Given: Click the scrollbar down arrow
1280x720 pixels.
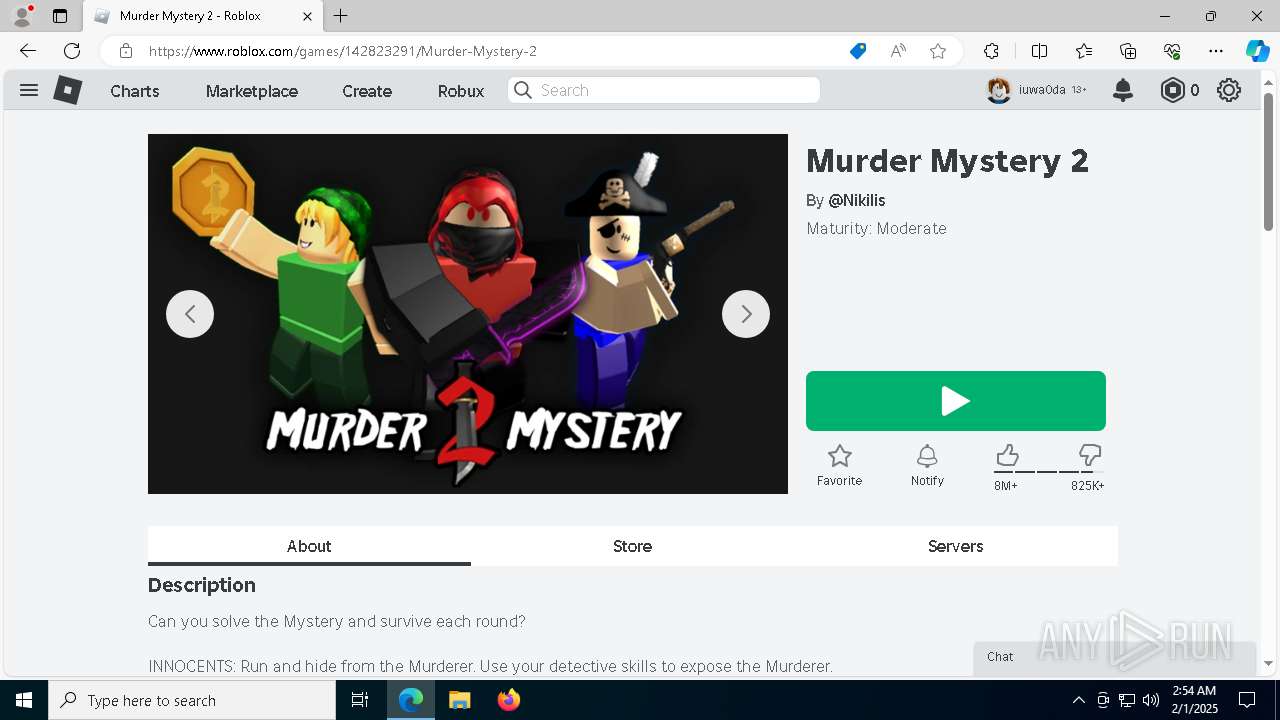Looking at the screenshot, I should click(1268, 664).
